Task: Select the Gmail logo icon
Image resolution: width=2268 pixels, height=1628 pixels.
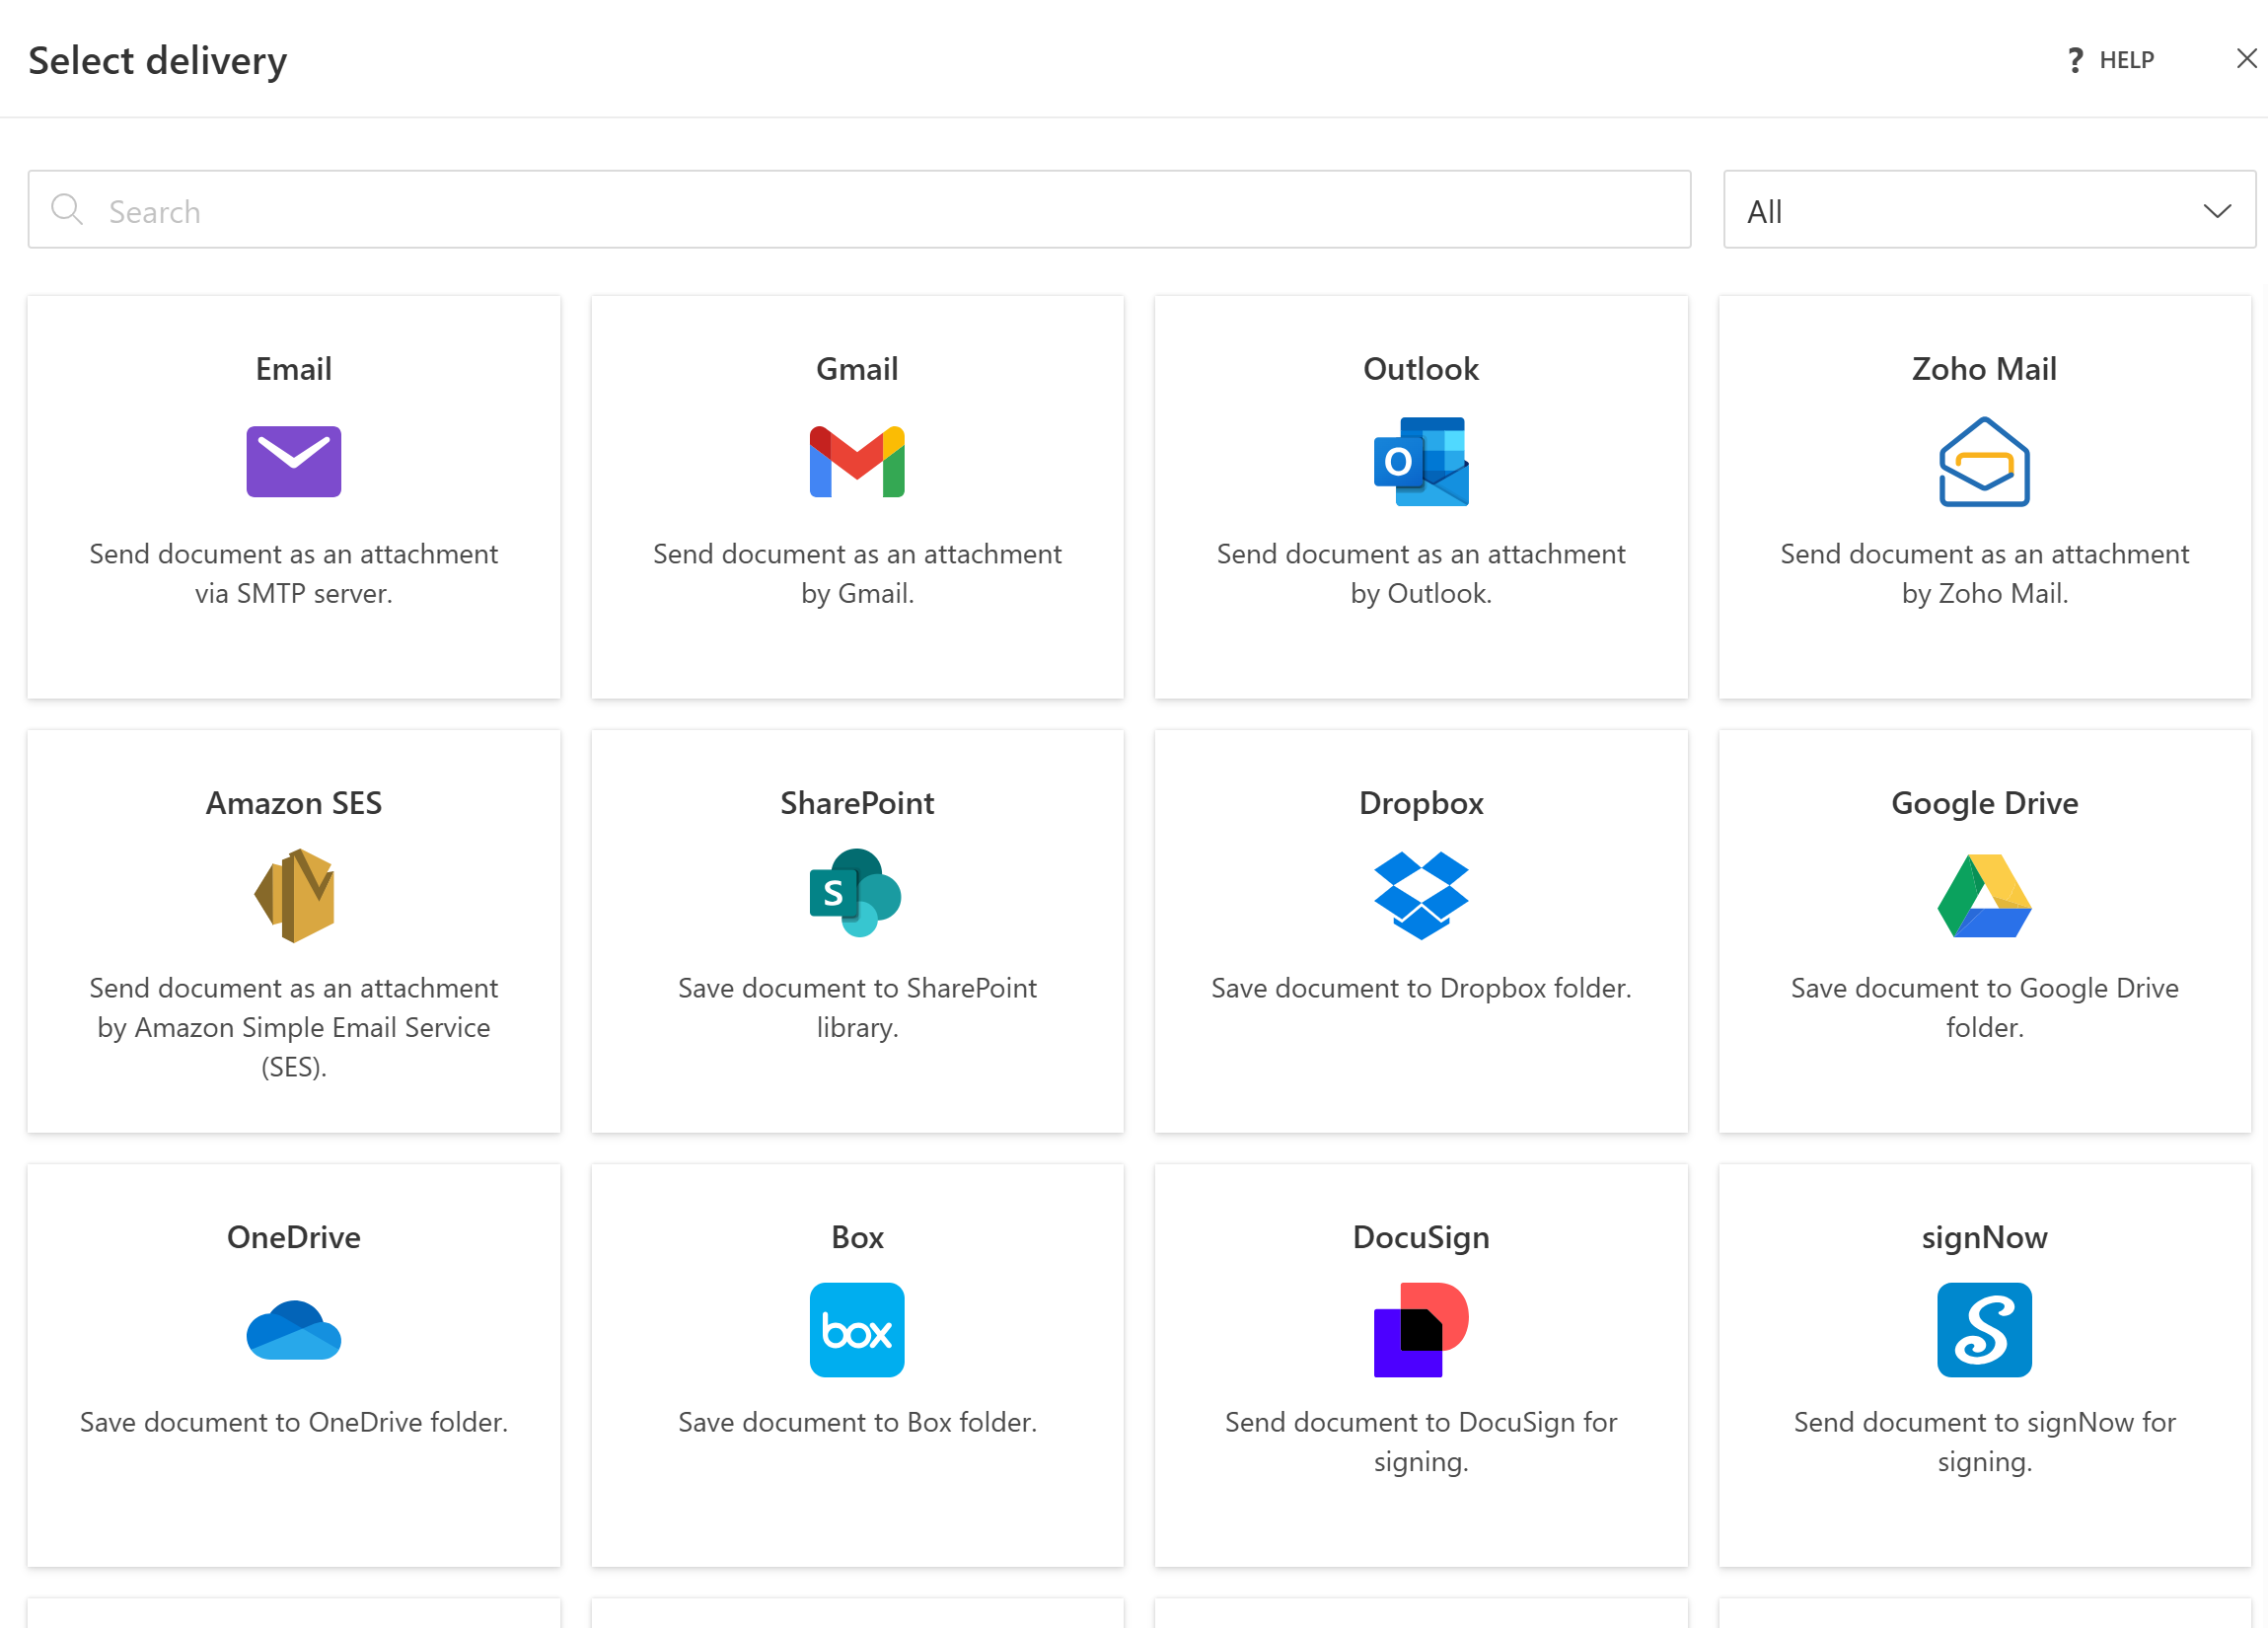Action: [856, 461]
